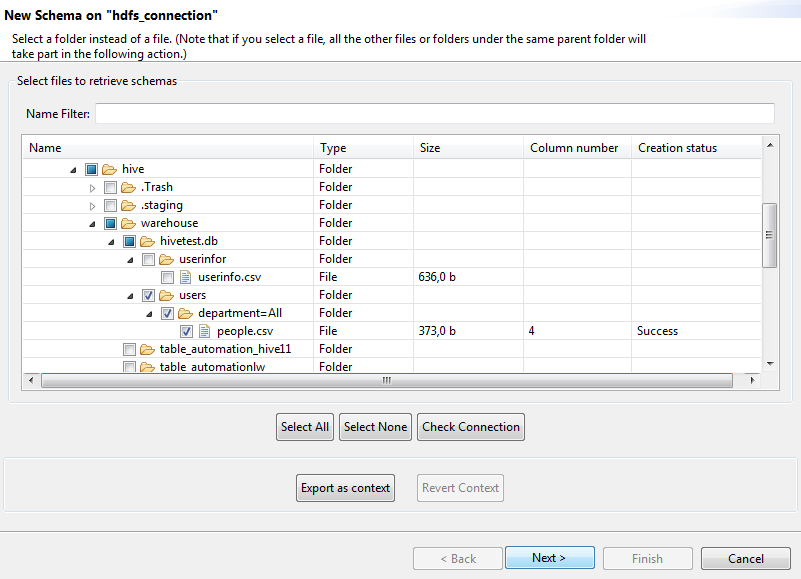
Task: Uncheck the people.csv checkbox
Action: [x=187, y=331]
